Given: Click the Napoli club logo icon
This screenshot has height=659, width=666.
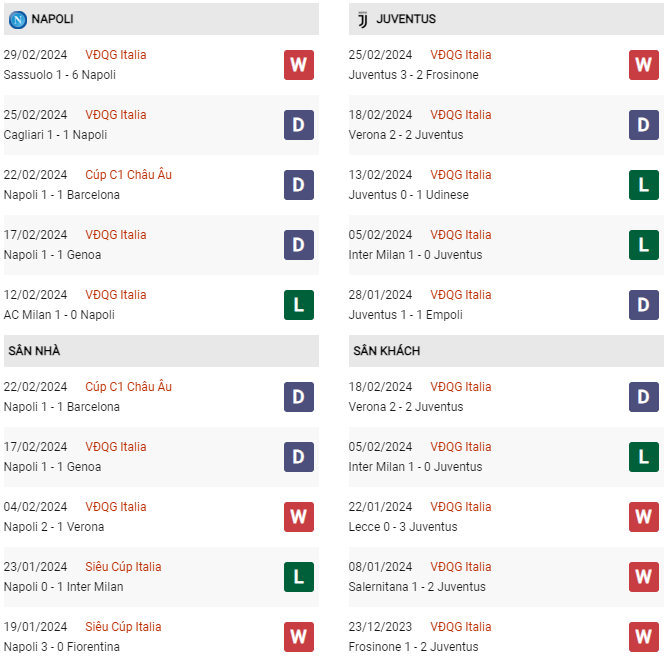Looking at the screenshot, I should pos(17,19).
